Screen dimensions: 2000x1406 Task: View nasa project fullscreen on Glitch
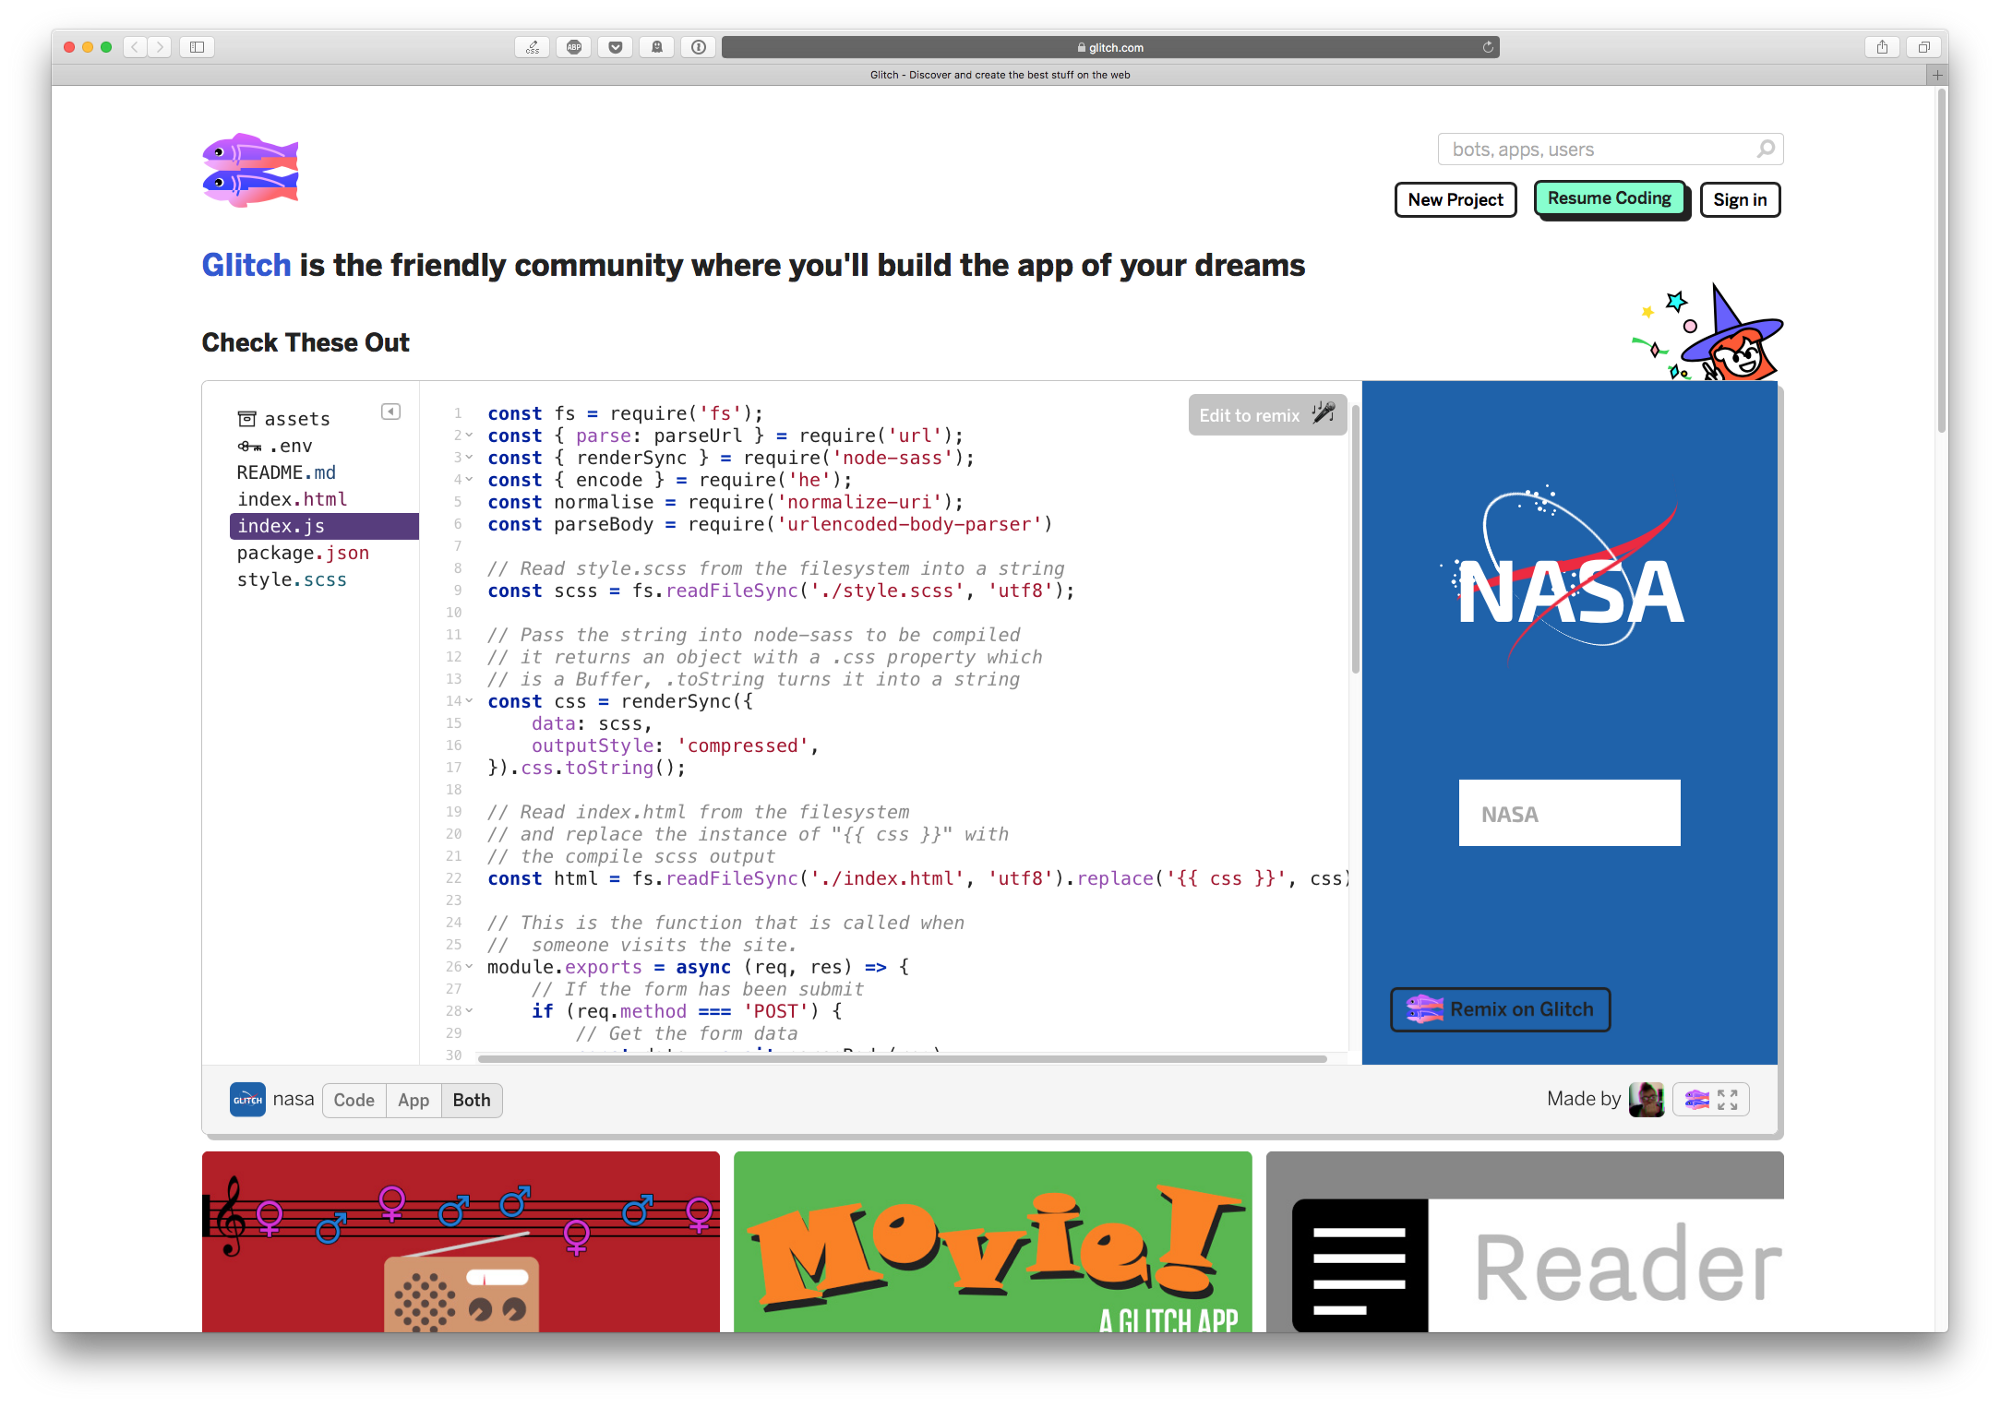tap(1712, 1100)
